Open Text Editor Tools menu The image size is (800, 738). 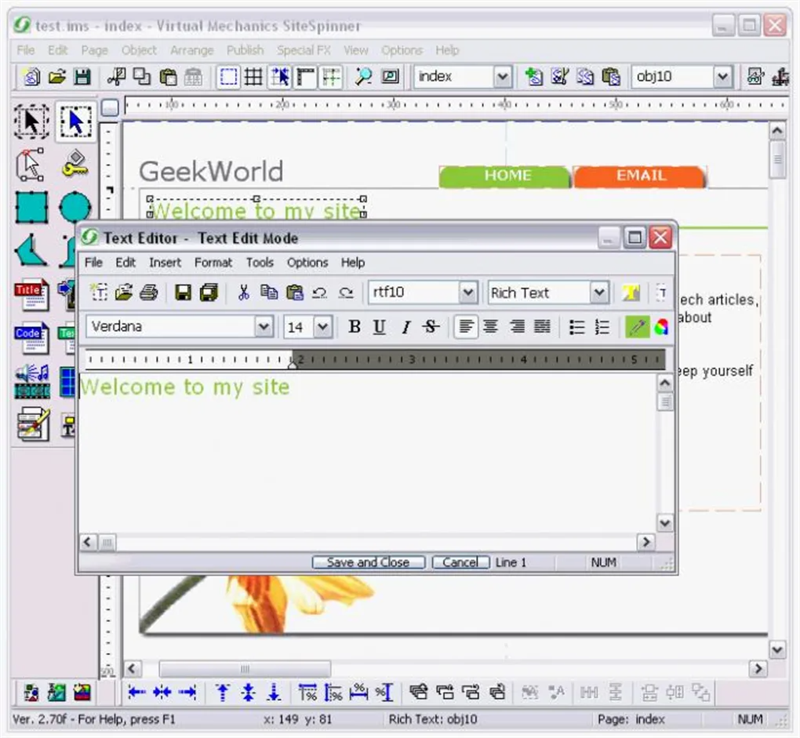tap(260, 262)
